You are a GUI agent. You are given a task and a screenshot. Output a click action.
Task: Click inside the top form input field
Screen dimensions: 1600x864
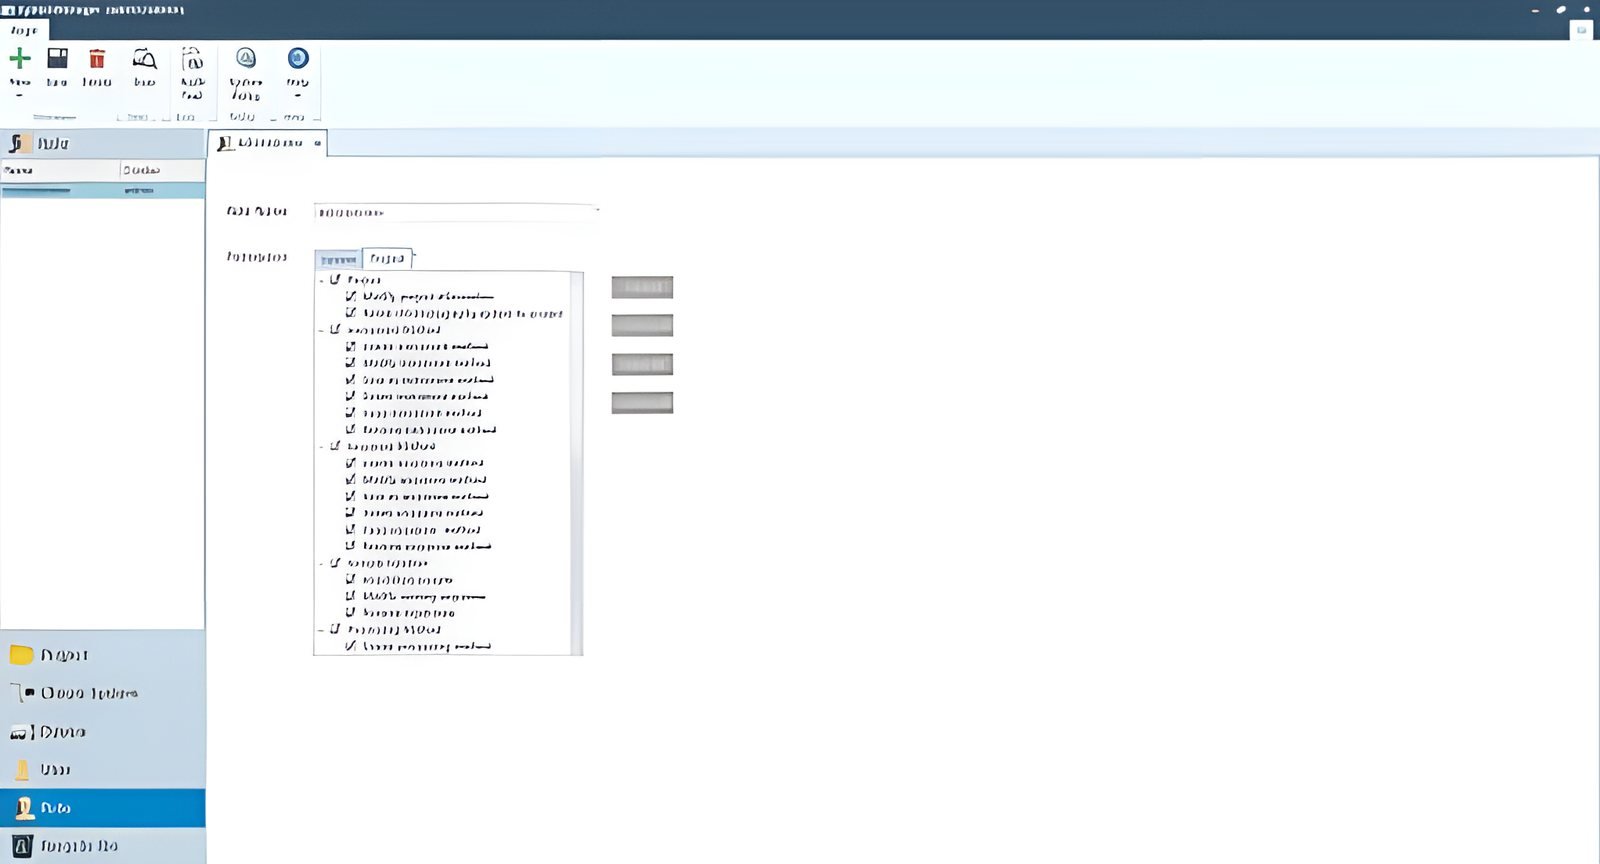(x=456, y=212)
